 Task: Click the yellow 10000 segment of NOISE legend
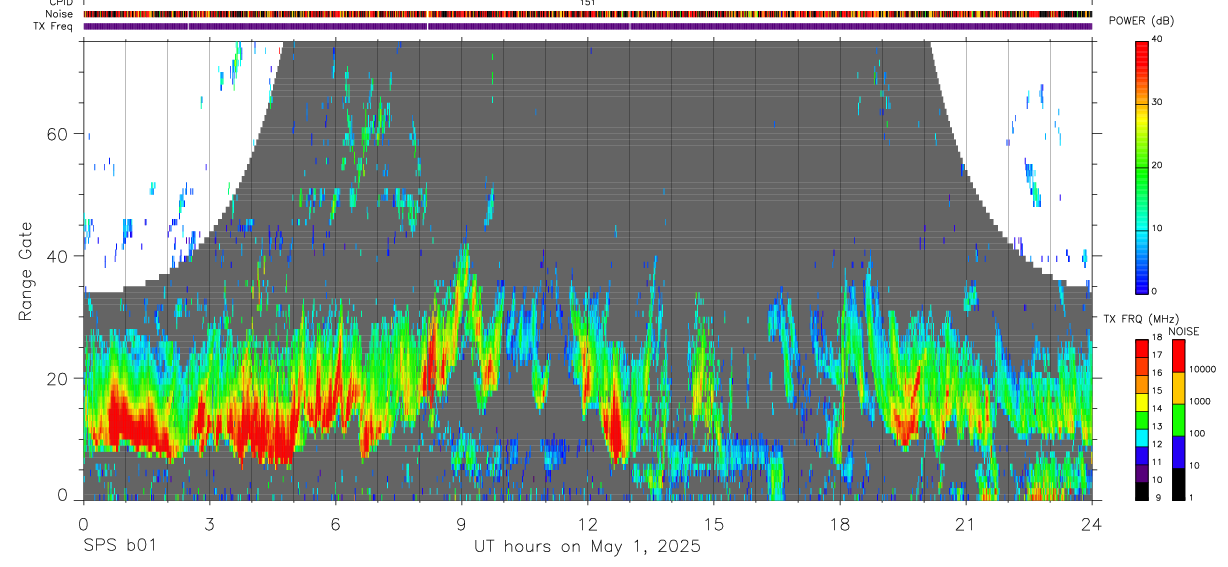1178,387
